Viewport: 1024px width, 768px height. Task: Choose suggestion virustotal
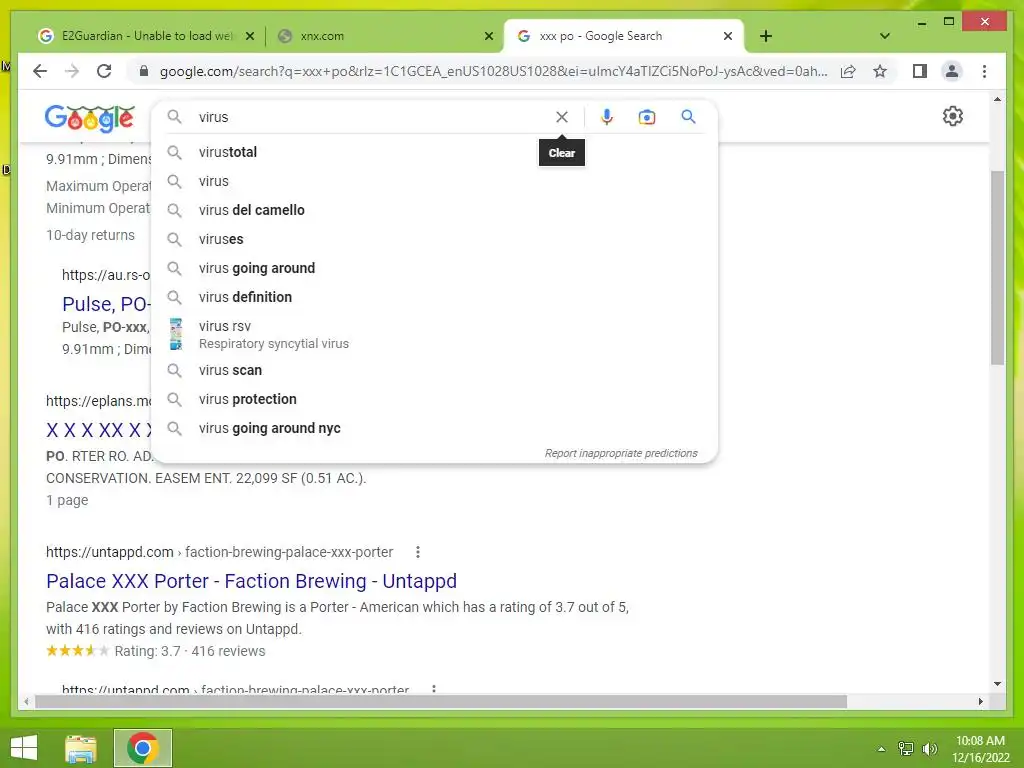(x=434, y=152)
